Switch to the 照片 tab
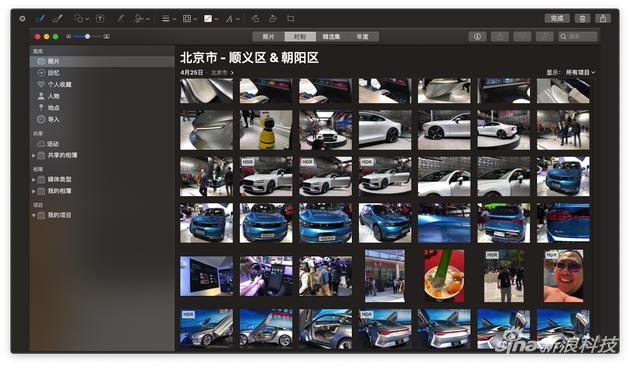 268,37
